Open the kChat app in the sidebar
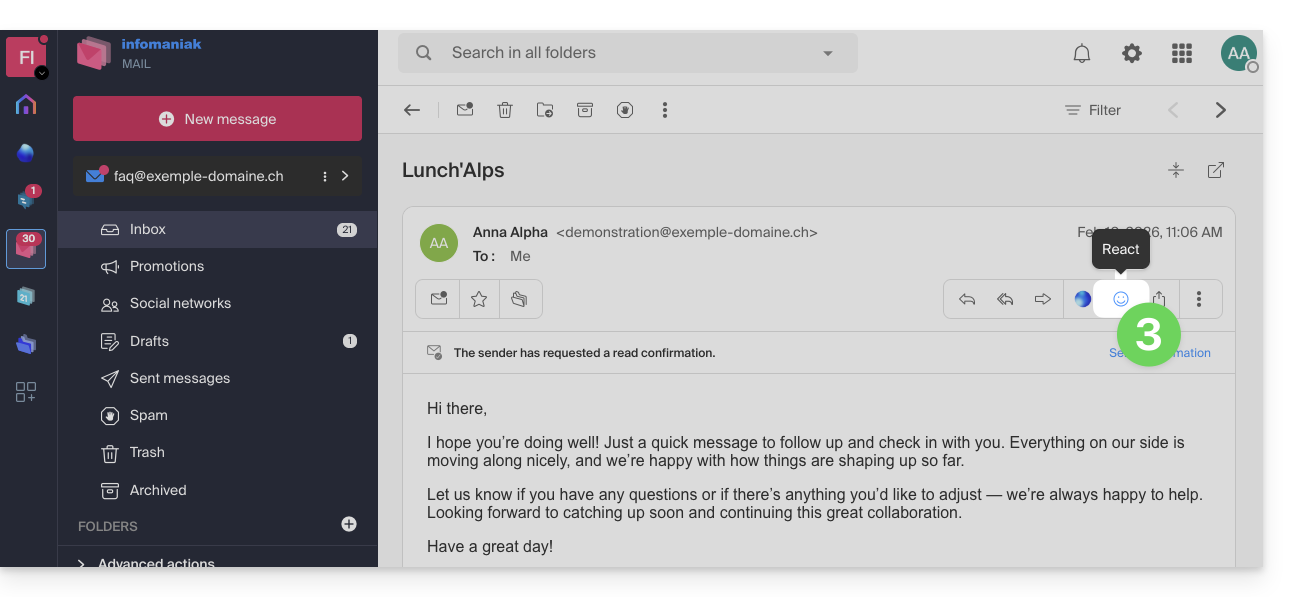This screenshot has width=1293, height=597. point(26,198)
